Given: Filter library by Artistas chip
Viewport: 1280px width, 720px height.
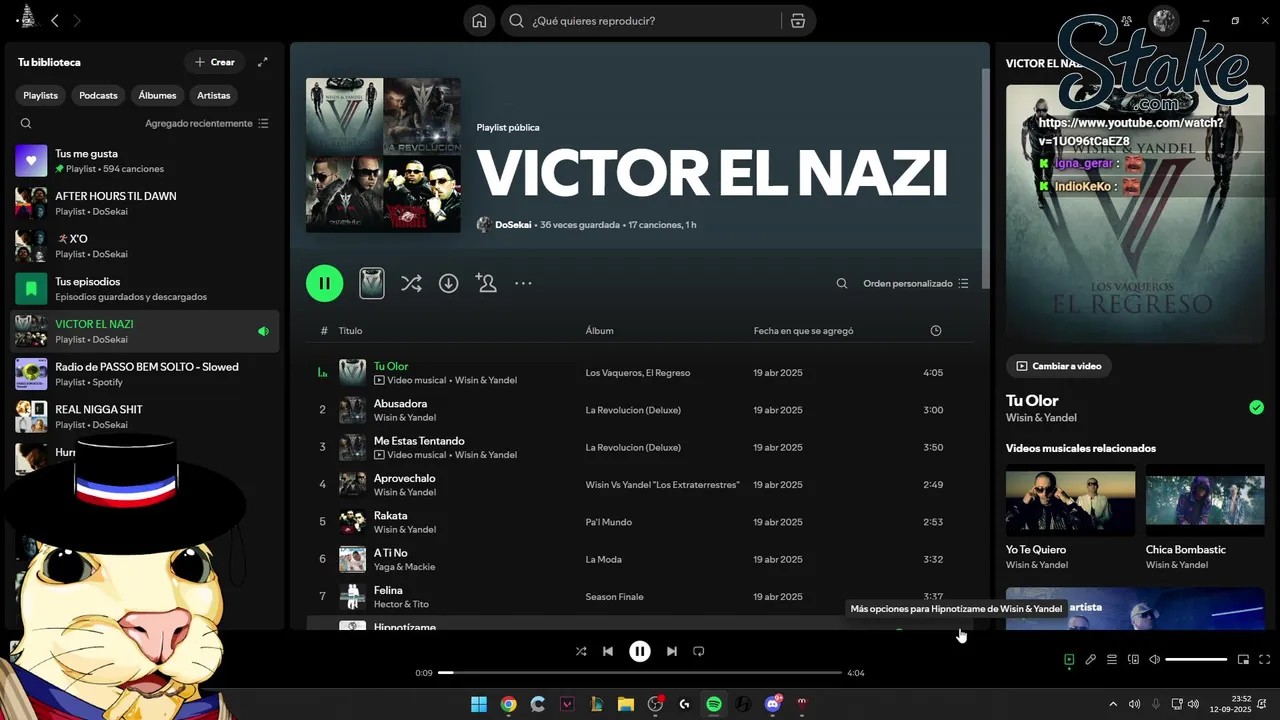Looking at the screenshot, I should pyautogui.click(x=214, y=95).
